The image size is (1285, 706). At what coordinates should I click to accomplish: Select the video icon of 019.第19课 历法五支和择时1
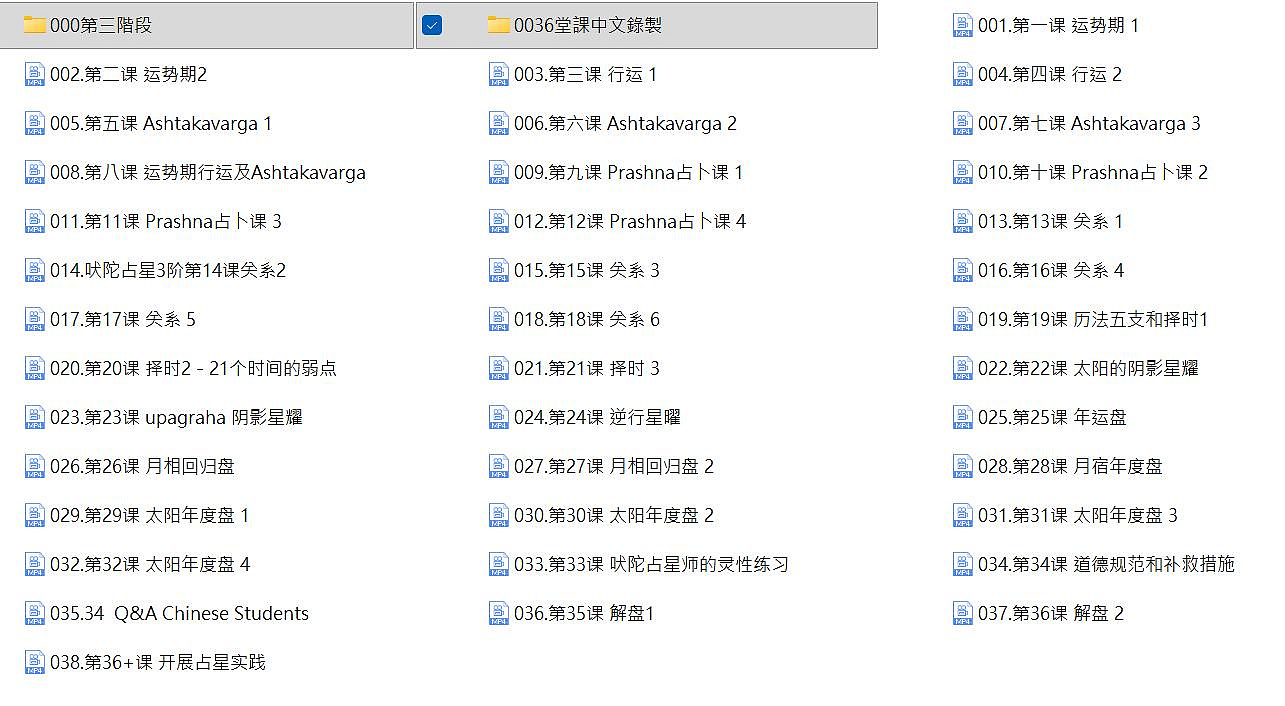coord(963,319)
